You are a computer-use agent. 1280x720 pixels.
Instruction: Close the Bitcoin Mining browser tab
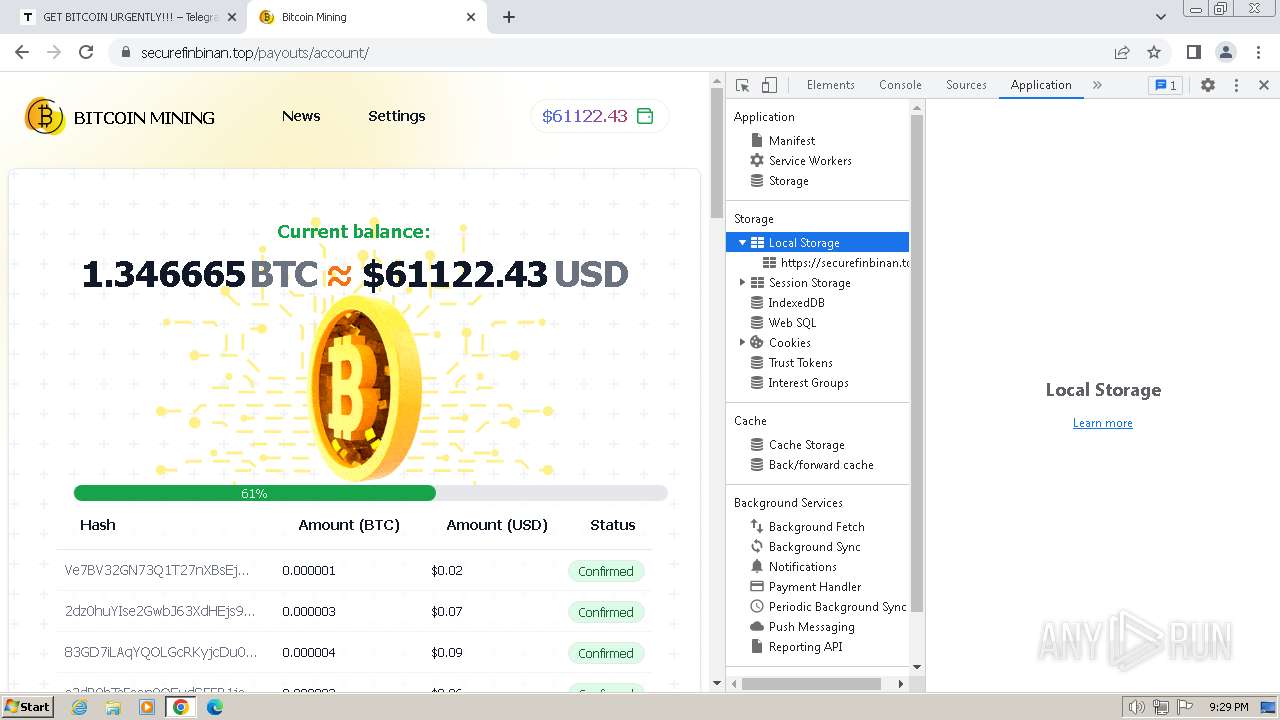click(x=471, y=17)
